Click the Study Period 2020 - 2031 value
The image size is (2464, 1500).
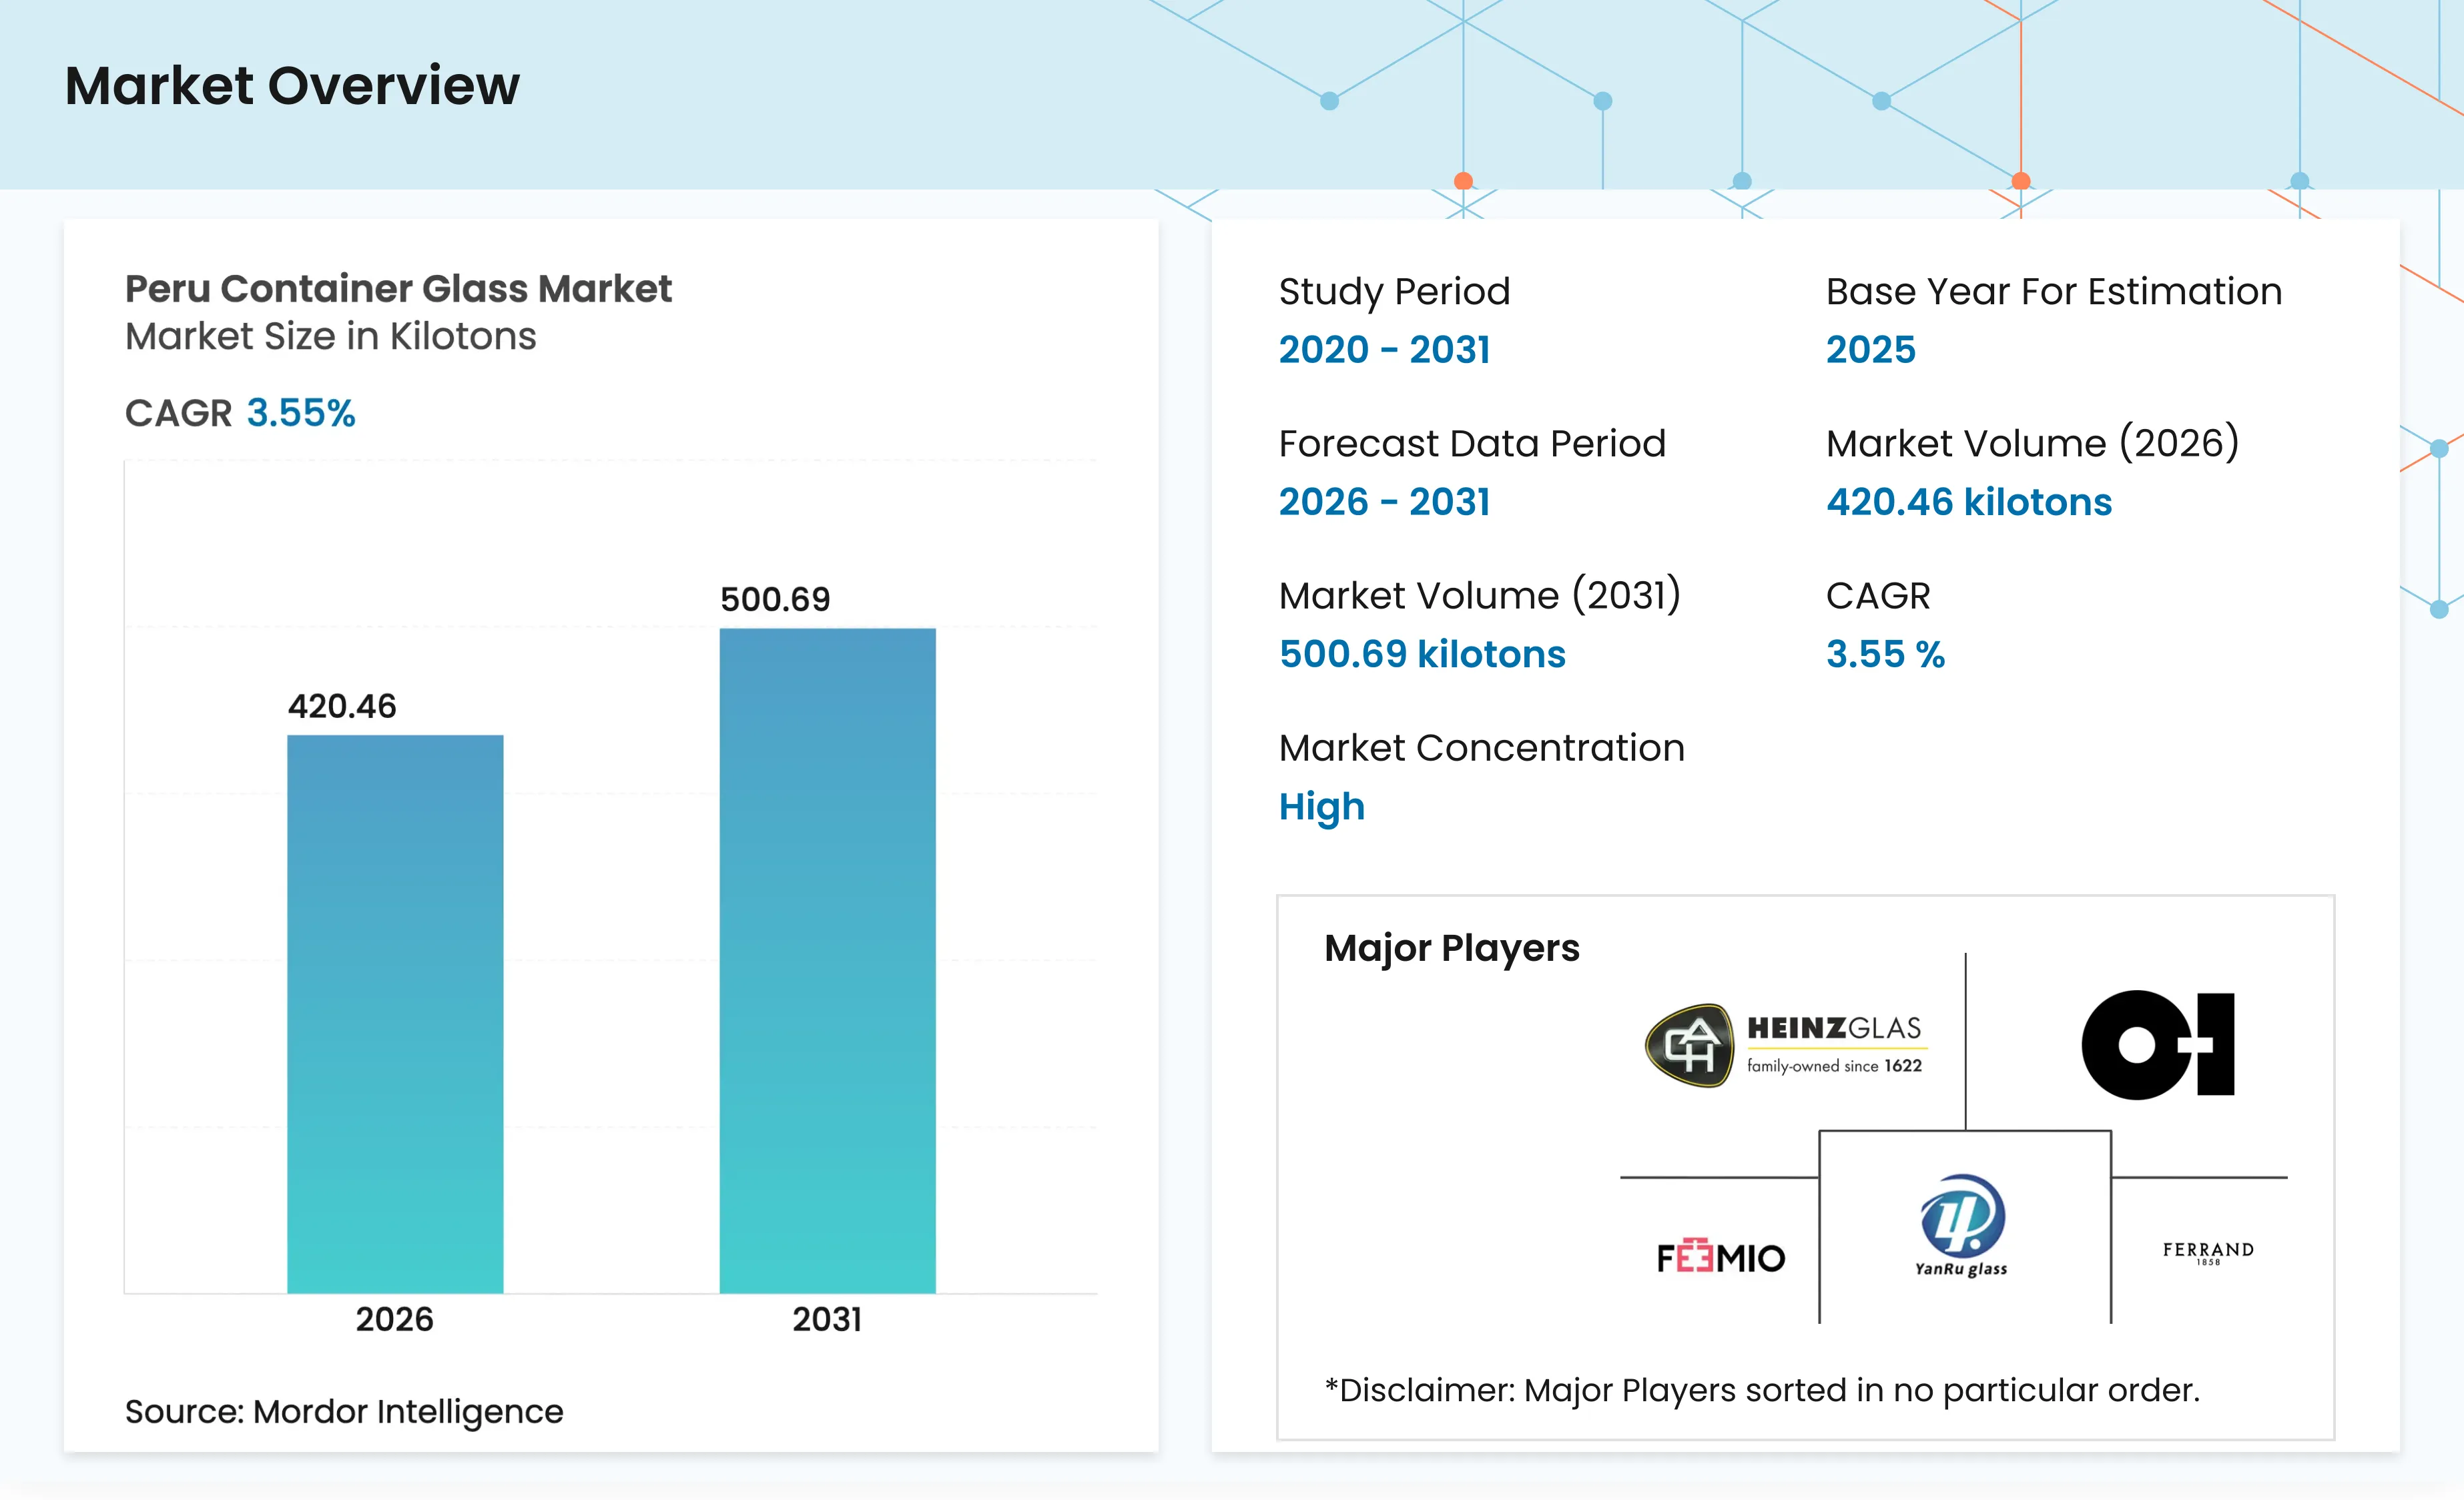1384,349
